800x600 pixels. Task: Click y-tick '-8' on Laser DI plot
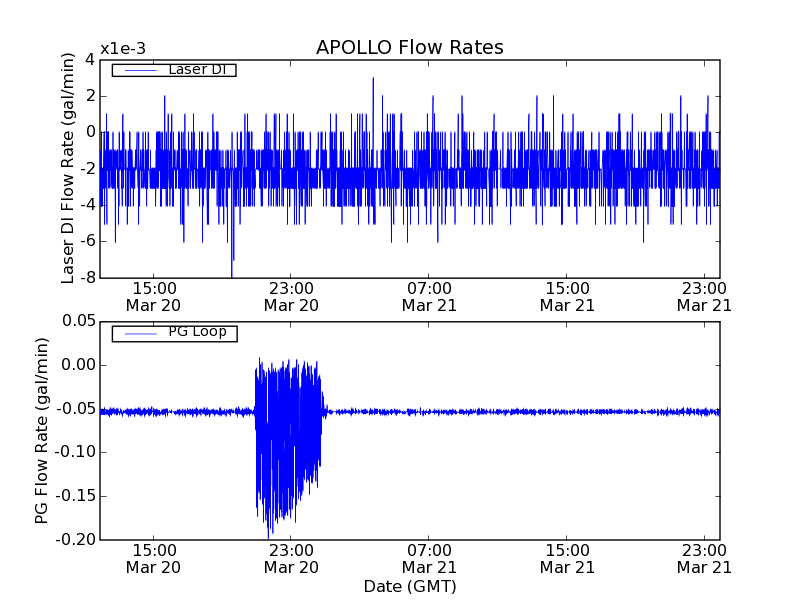(x=87, y=278)
